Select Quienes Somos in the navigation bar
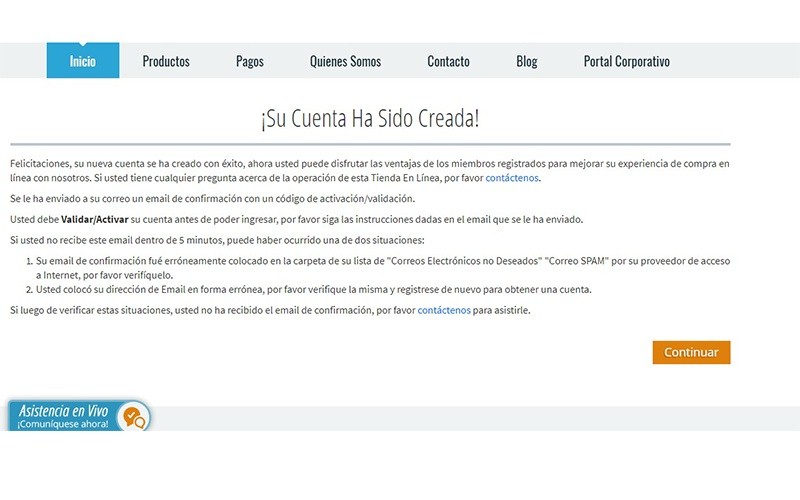 [345, 61]
